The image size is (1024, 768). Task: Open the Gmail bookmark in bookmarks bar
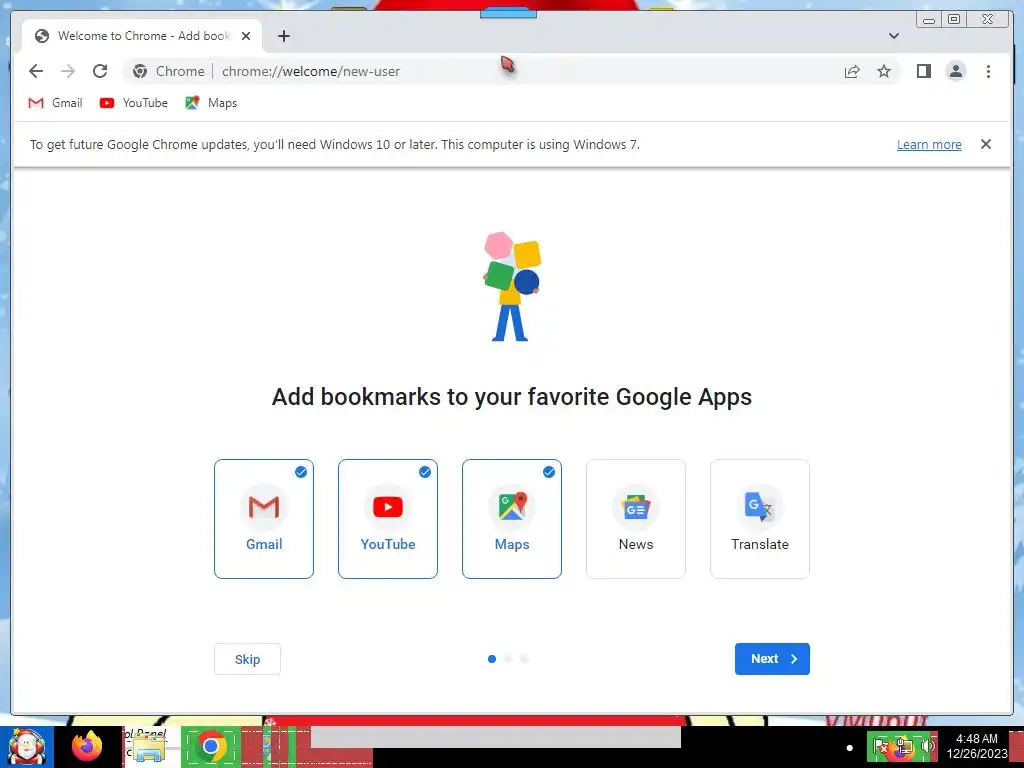pyautogui.click(x=56, y=103)
